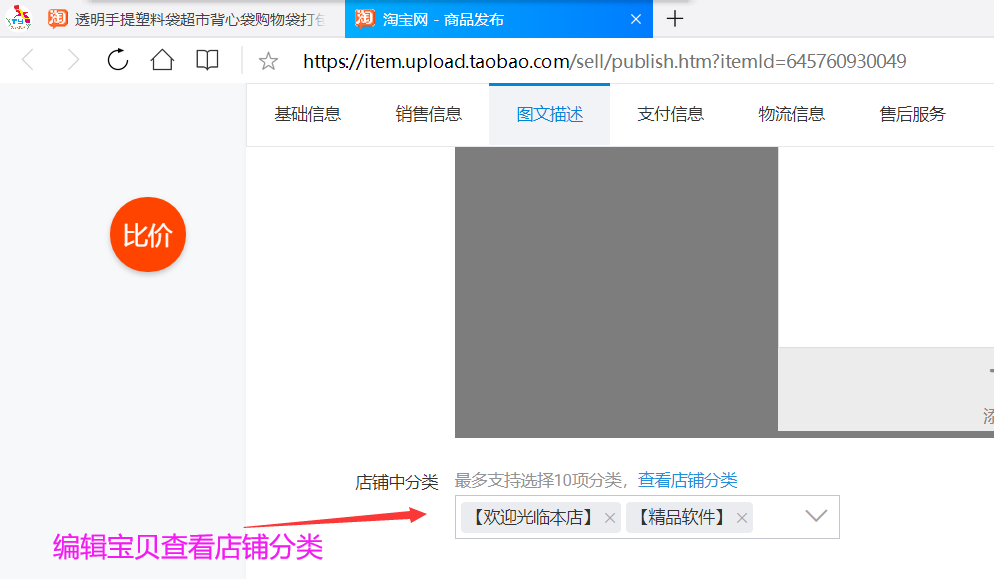The width and height of the screenshot is (994, 579).
Task: Expand the 店铺中分类 dropdown arrow
Action: 816,517
